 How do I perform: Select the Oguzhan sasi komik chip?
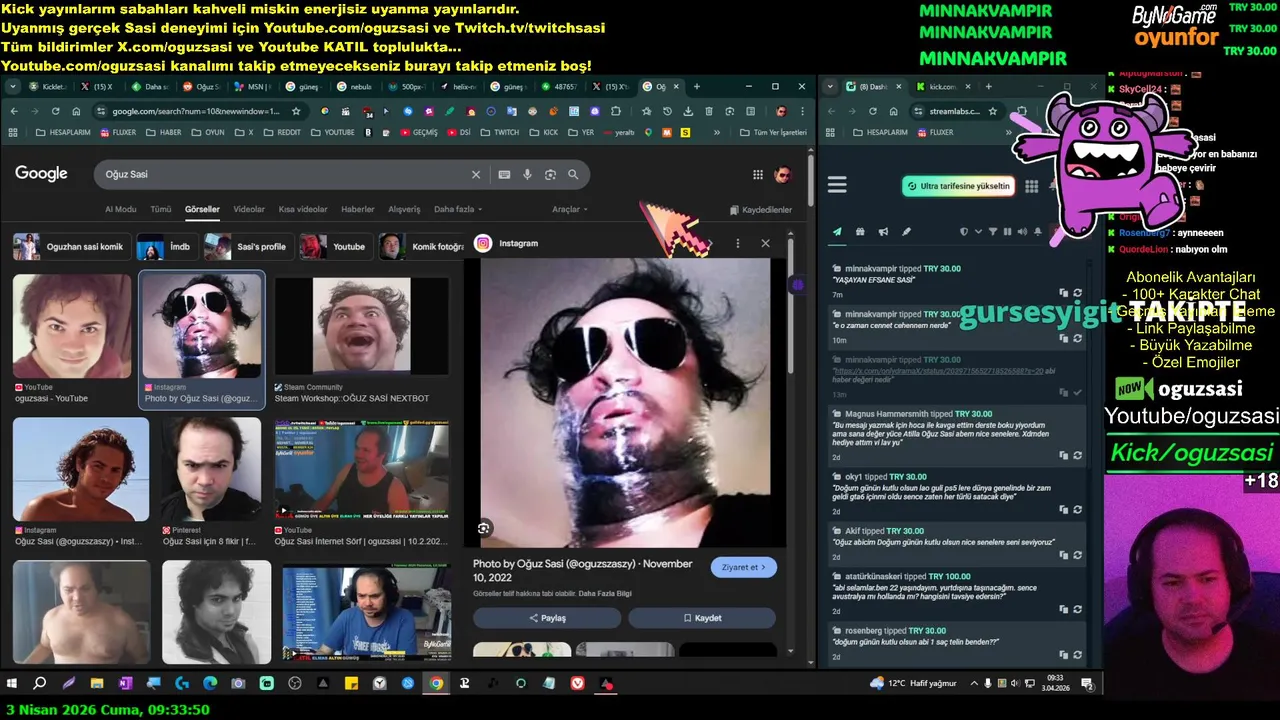pyautogui.click(x=70, y=246)
